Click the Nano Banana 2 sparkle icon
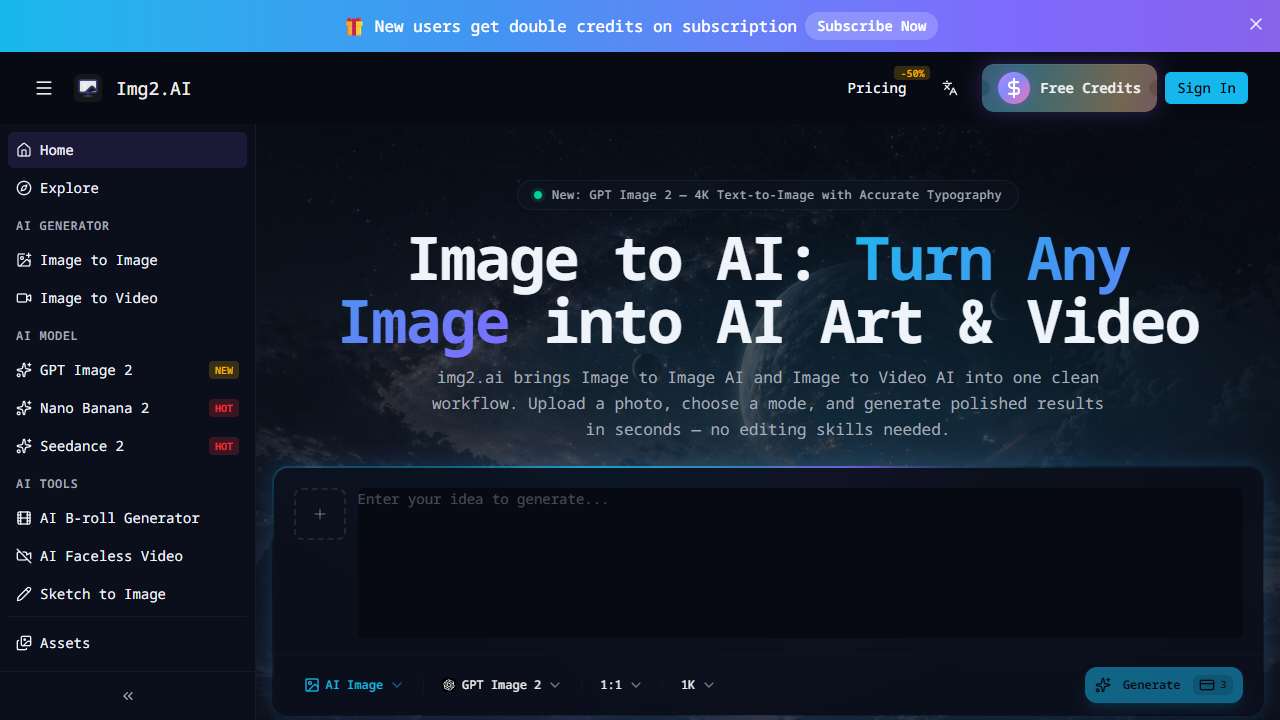Screen dimensions: 1280x720 pyautogui.click(x=24, y=408)
